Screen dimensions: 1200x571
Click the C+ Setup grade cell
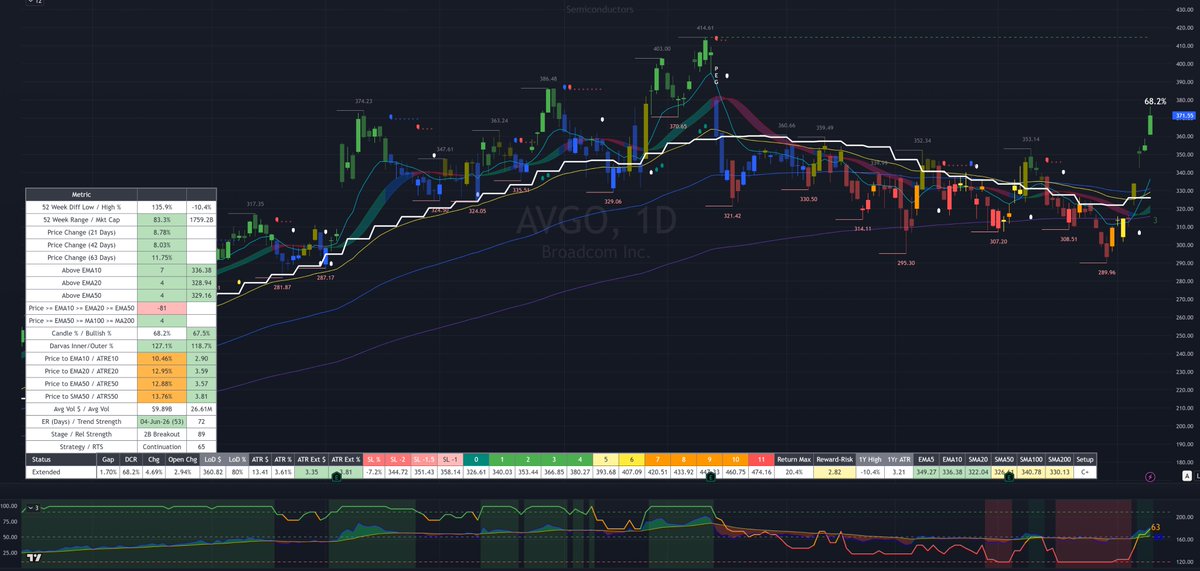click(1086, 471)
